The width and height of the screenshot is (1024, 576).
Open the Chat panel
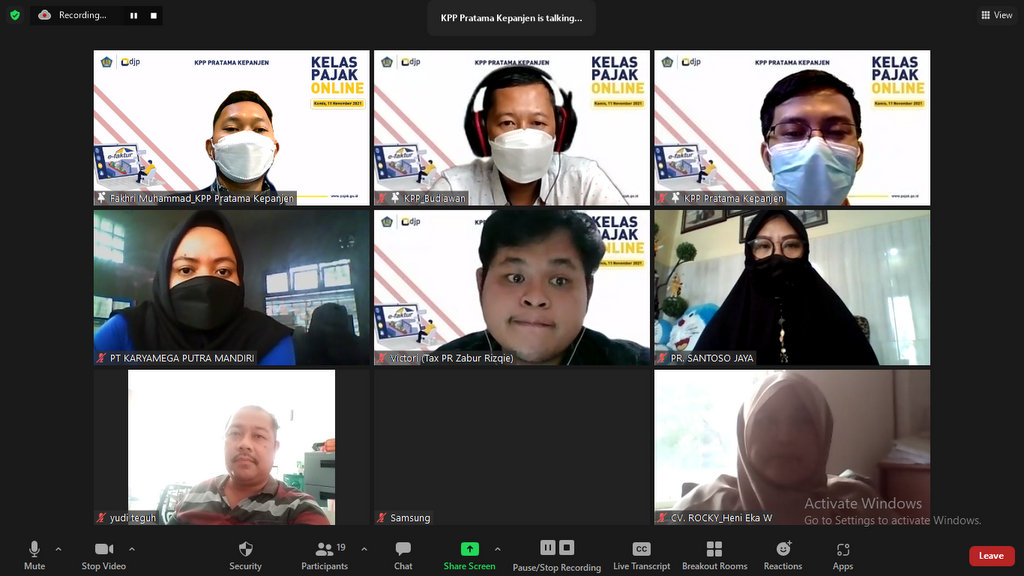point(403,555)
